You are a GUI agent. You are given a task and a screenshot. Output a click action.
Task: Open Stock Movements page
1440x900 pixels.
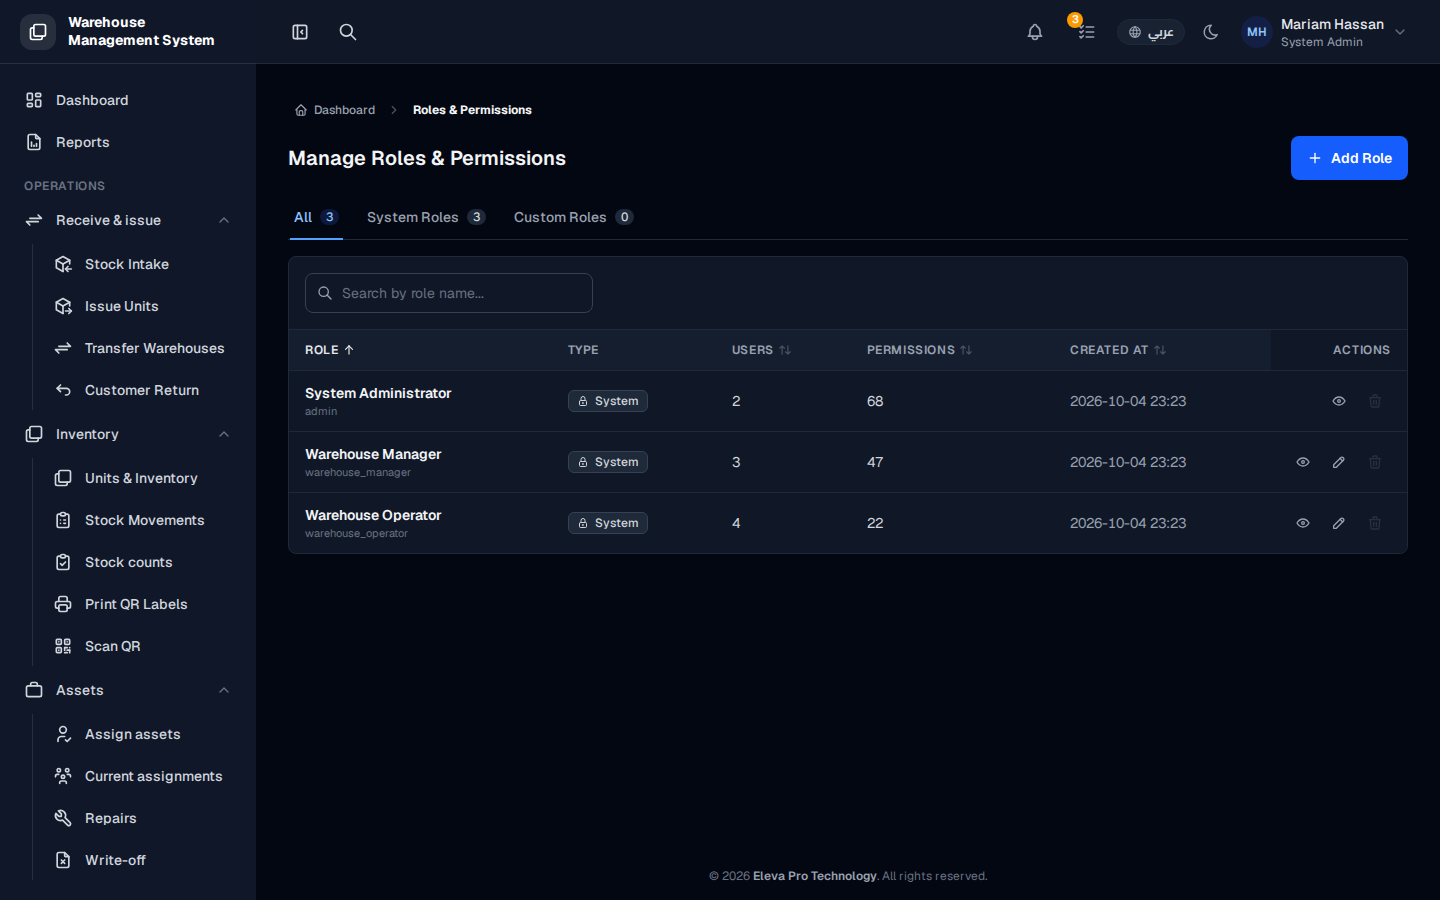coord(142,520)
